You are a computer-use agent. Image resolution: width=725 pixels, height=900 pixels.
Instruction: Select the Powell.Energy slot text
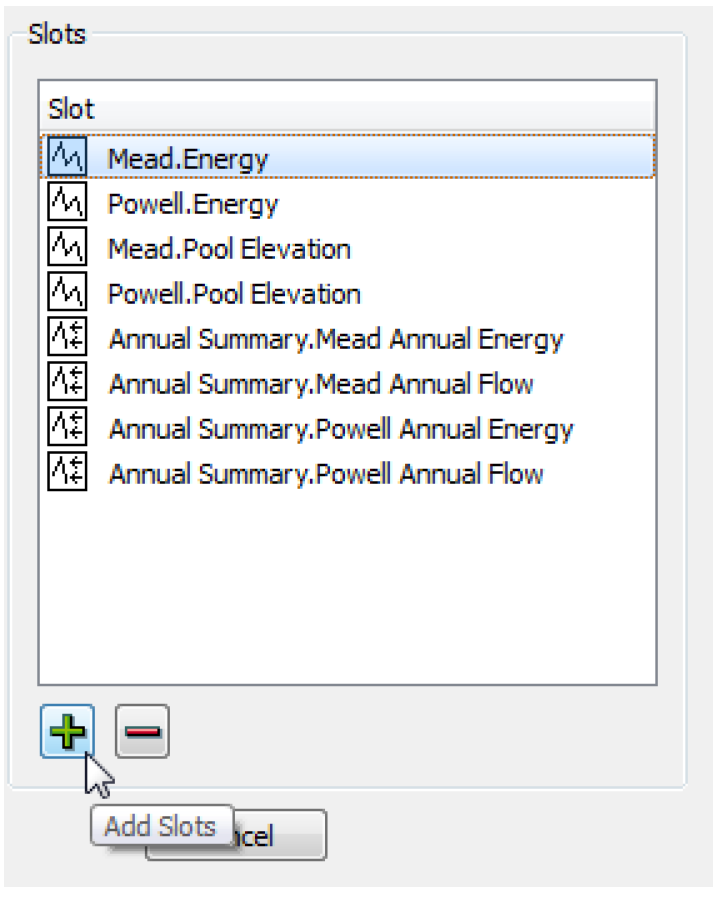click(x=193, y=204)
